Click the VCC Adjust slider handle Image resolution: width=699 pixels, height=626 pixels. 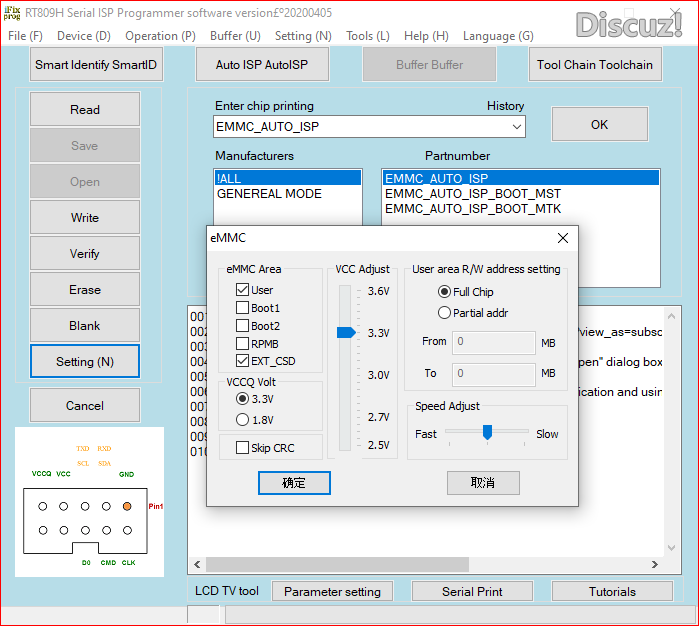pos(346,333)
